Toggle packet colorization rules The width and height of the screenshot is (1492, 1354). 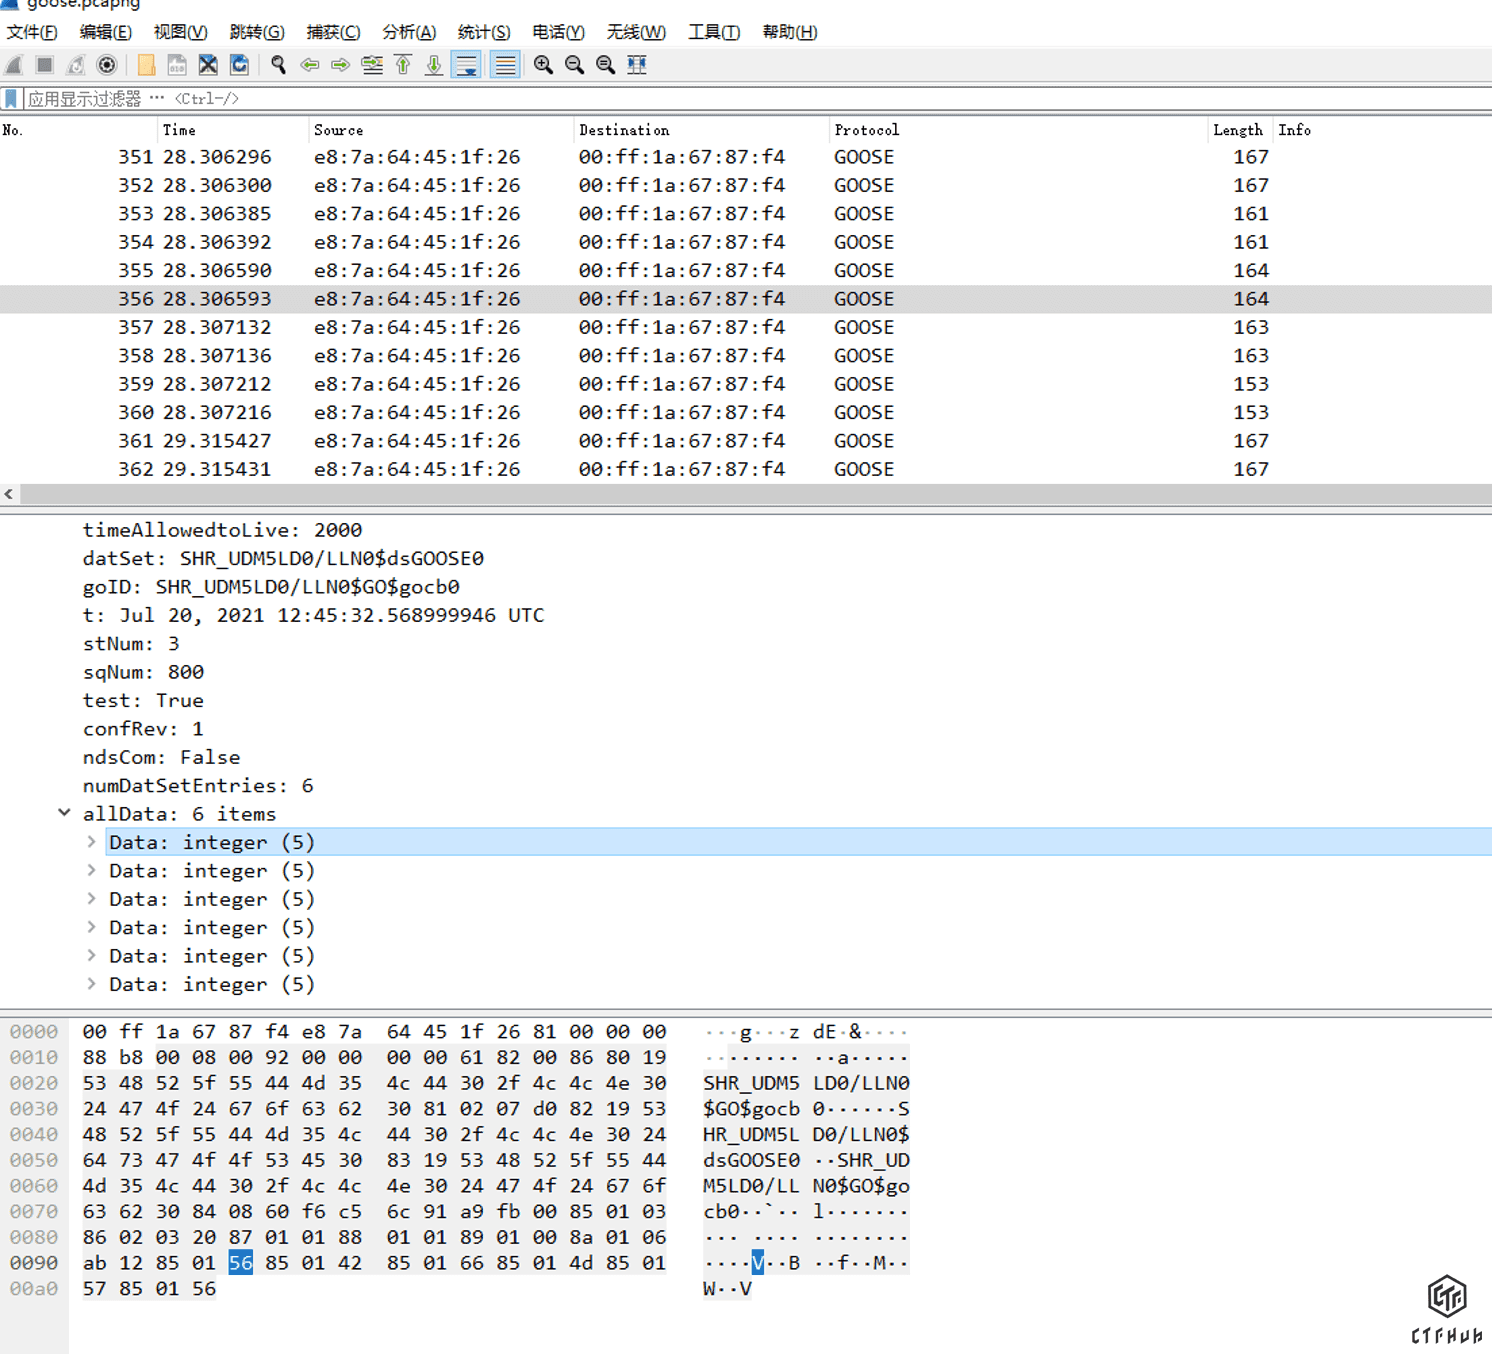[x=505, y=65]
